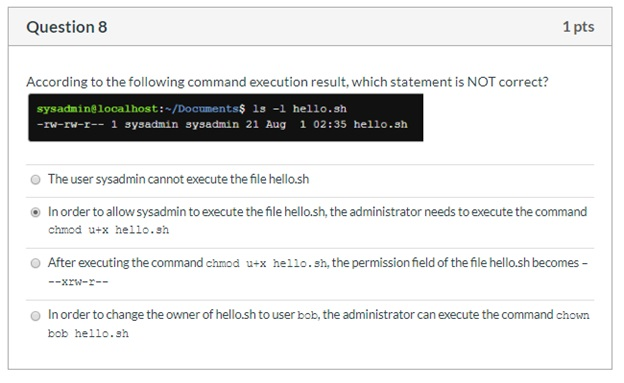
Task: Pick the radio button for the chown bob answer
Action: tap(35, 316)
